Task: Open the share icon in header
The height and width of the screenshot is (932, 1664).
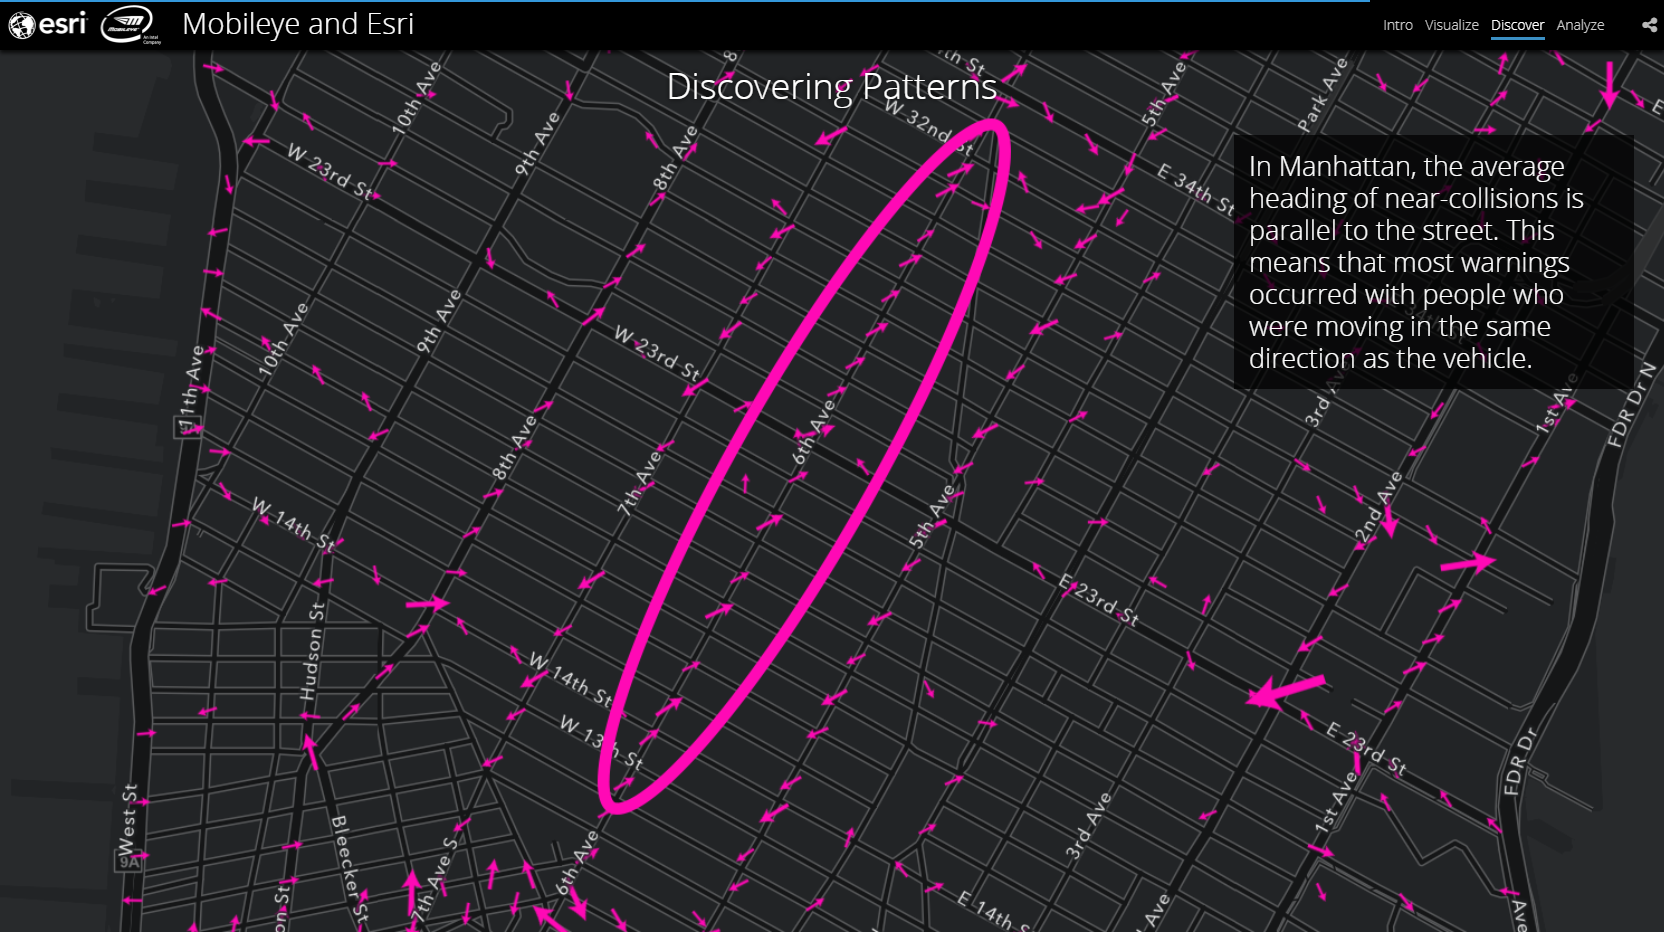Action: coord(1649,25)
